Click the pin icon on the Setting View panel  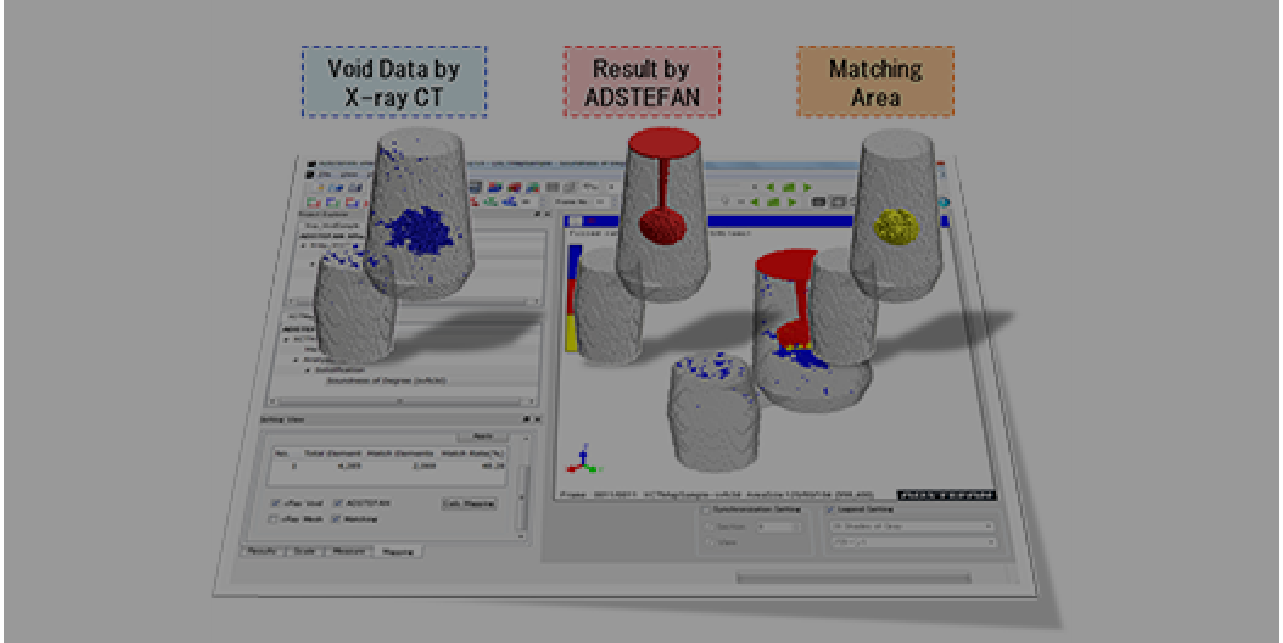[x=526, y=419]
